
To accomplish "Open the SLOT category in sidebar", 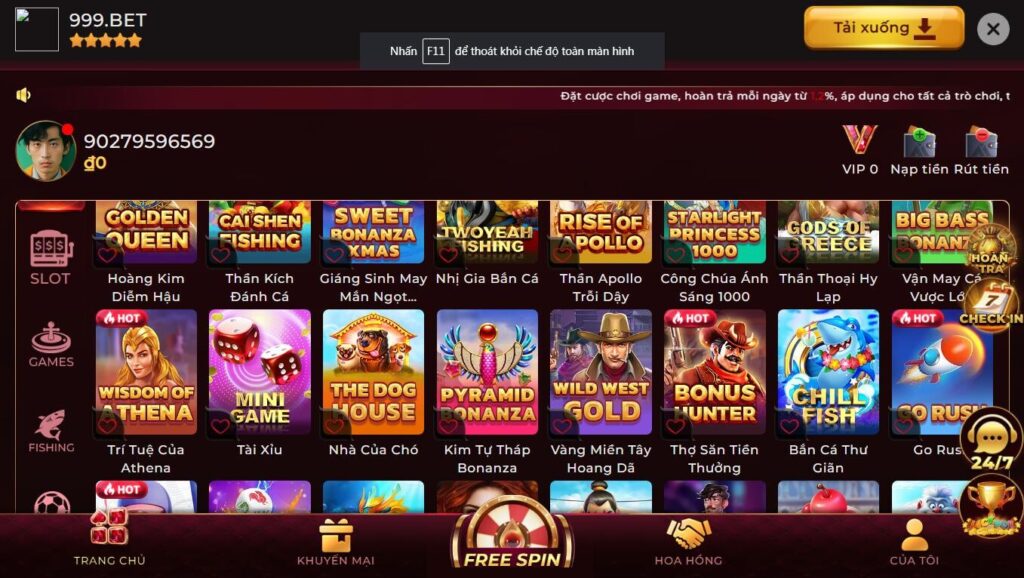I will pos(50,257).
